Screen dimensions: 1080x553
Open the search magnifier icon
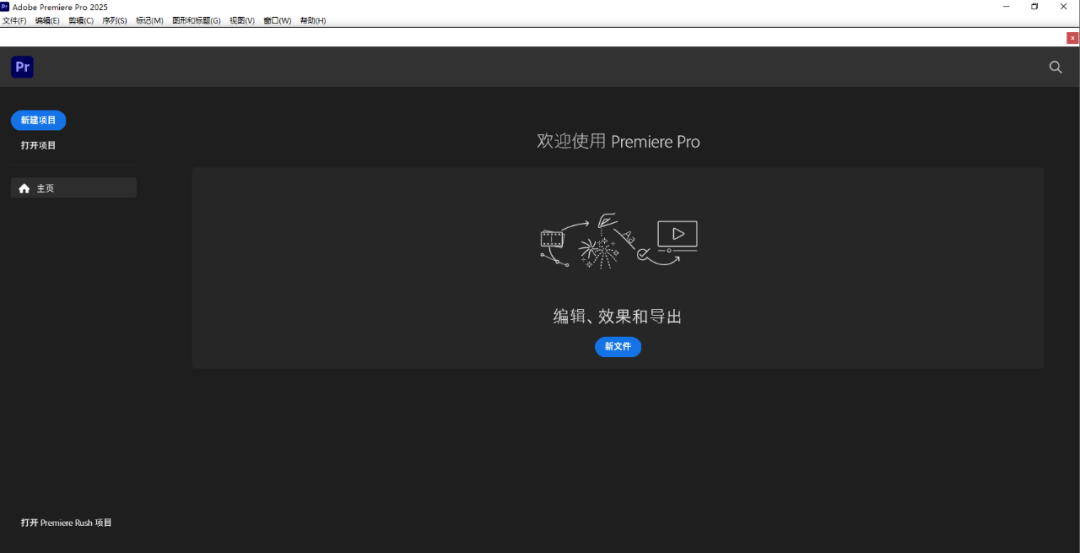tap(1055, 67)
